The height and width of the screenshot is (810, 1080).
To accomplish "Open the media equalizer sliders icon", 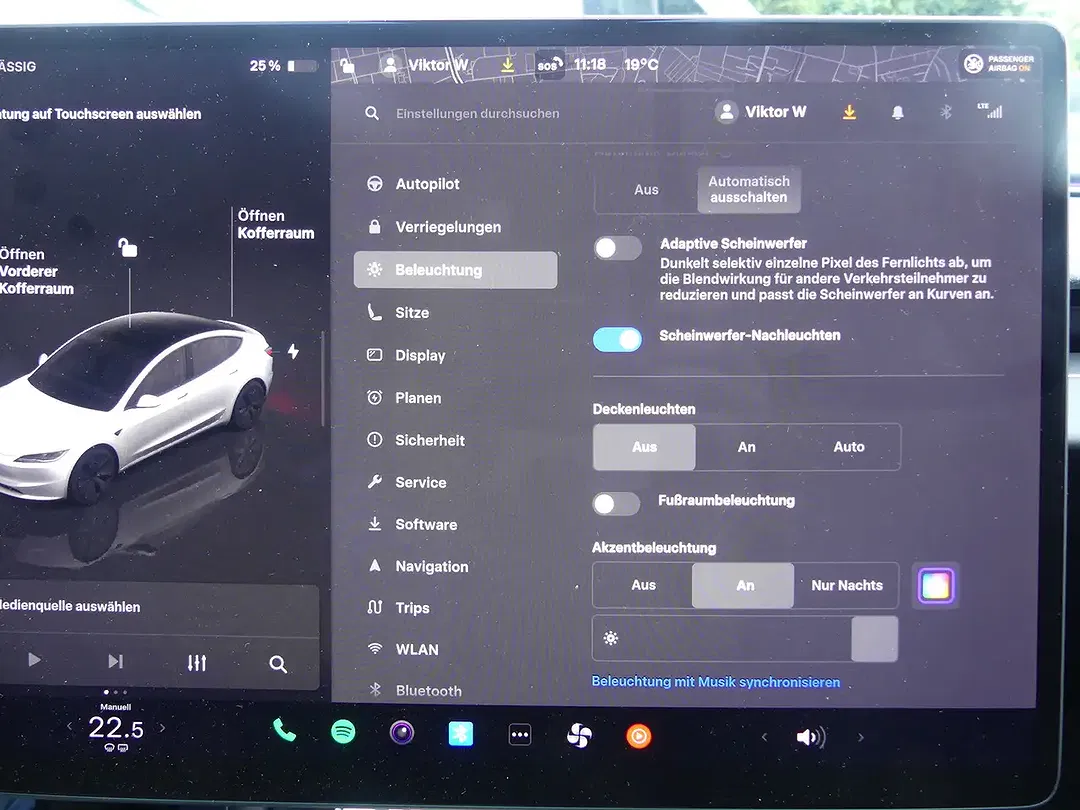I will (x=197, y=663).
